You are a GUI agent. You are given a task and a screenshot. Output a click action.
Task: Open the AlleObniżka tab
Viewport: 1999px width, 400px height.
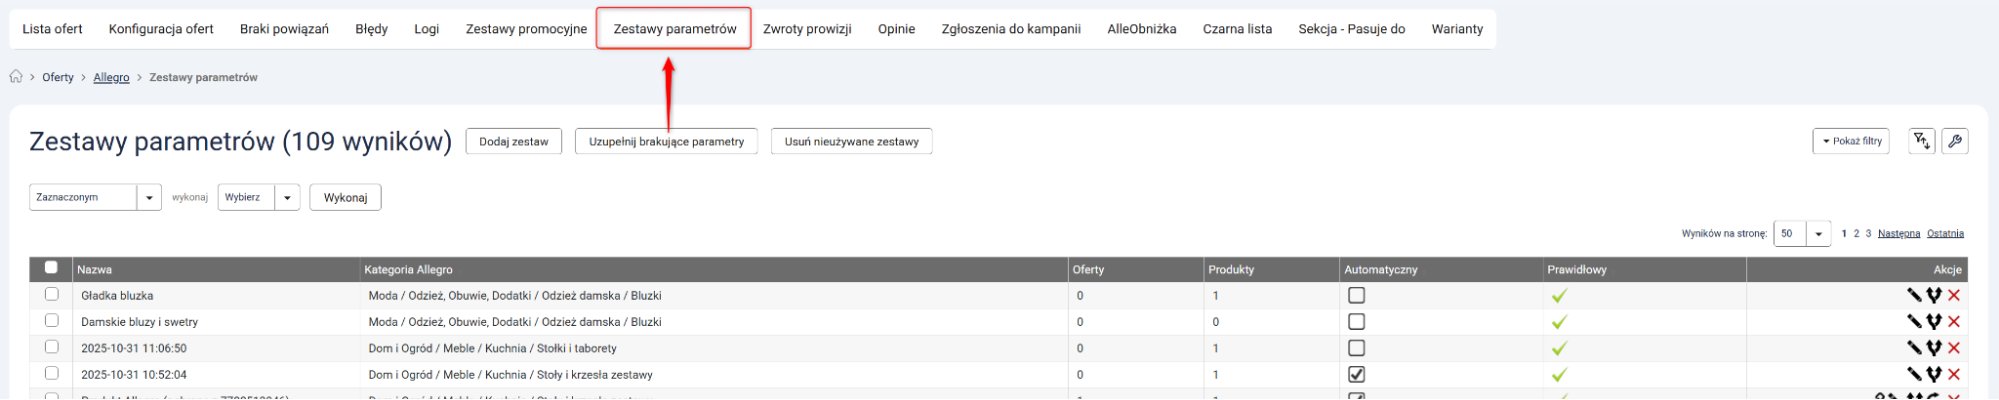click(1141, 29)
